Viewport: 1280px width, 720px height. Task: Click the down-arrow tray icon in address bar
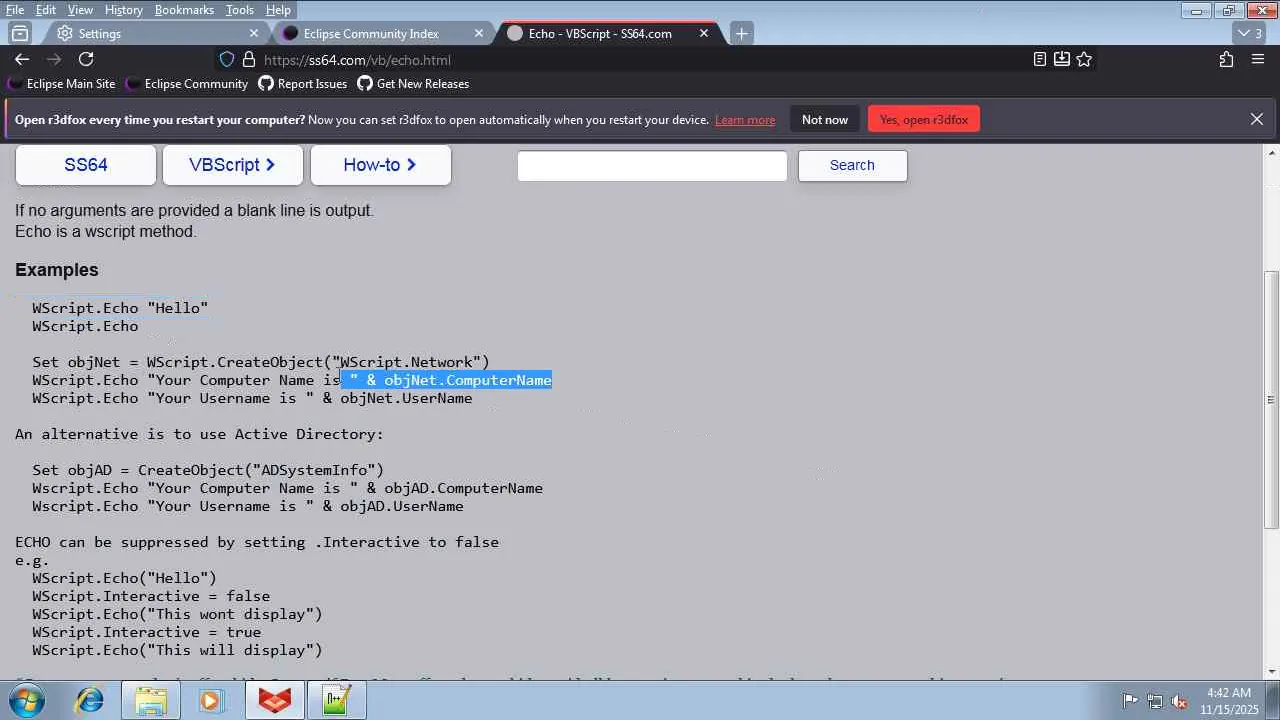(1062, 59)
